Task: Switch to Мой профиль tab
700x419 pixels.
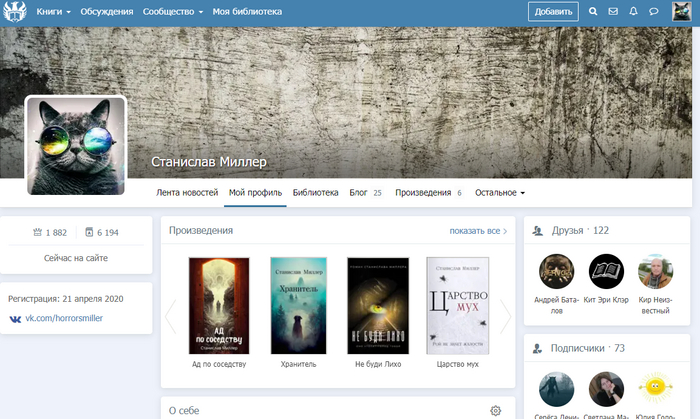Action: (255, 193)
